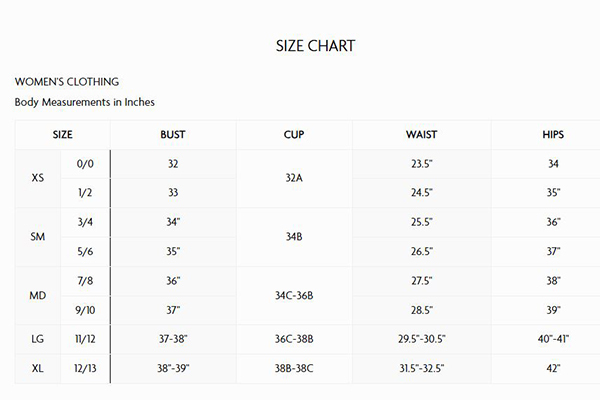The width and height of the screenshot is (600, 400).
Task: Click the Body Measurements in Inches text
Action: click(x=85, y=102)
